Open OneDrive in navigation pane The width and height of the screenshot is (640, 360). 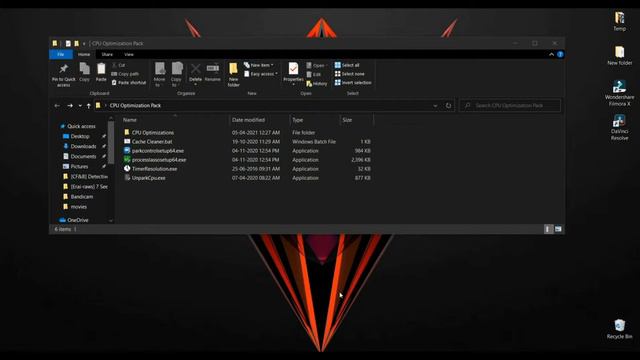(74, 220)
